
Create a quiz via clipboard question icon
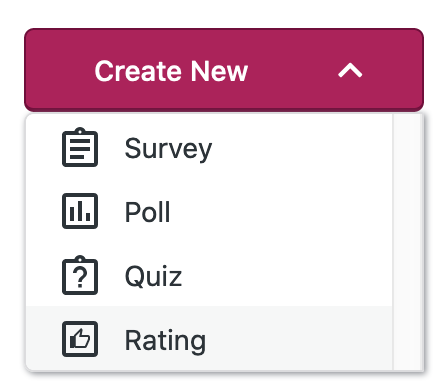(x=80, y=275)
